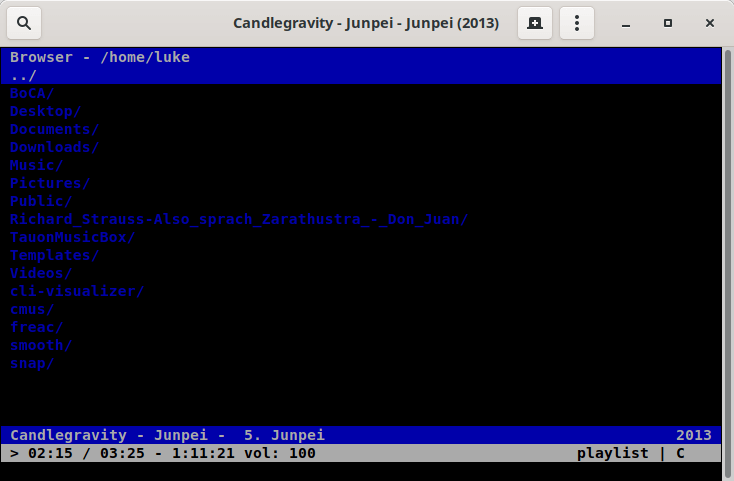This screenshot has width=734, height=481.
Task: Open a new terminal tab
Action: click(535, 23)
